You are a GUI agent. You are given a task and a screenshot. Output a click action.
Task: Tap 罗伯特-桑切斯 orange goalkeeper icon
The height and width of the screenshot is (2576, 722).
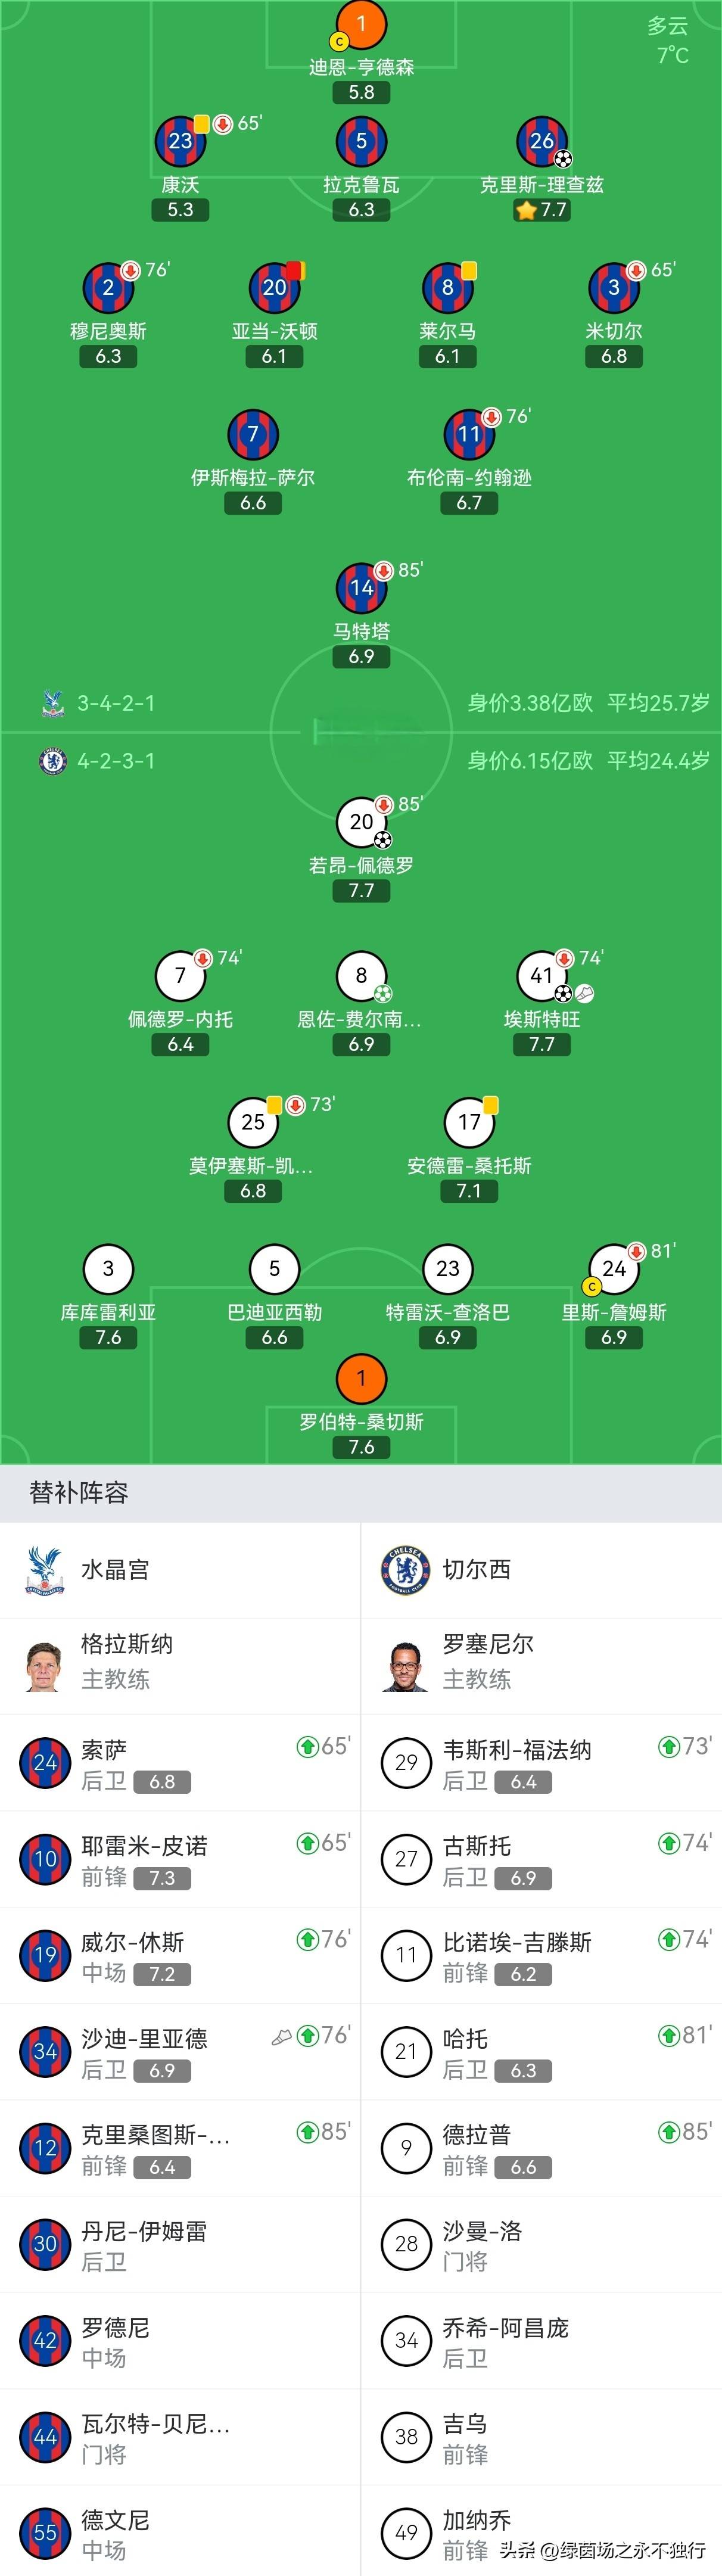pos(361,1379)
